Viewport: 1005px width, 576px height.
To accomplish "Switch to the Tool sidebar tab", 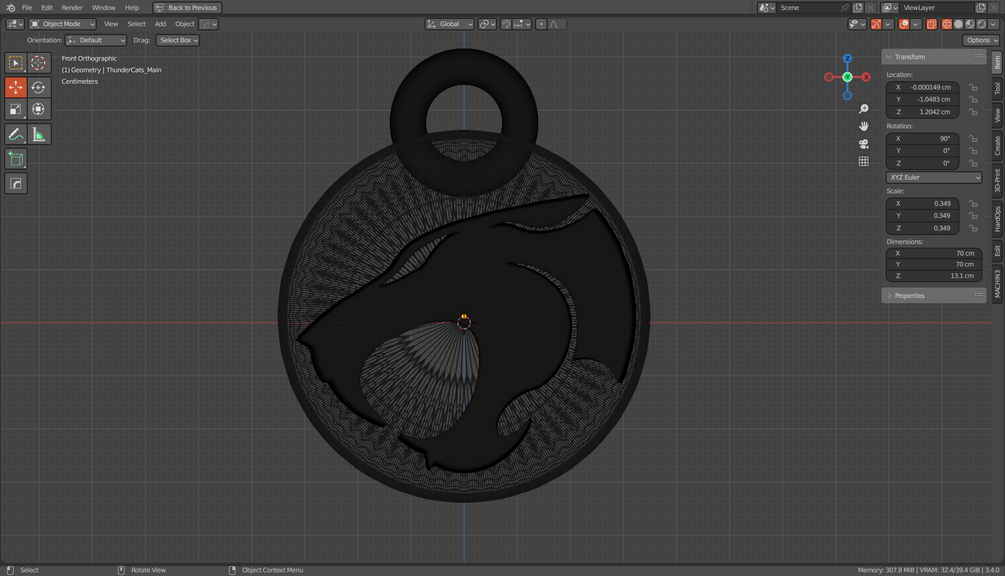I will coord(997,88).
